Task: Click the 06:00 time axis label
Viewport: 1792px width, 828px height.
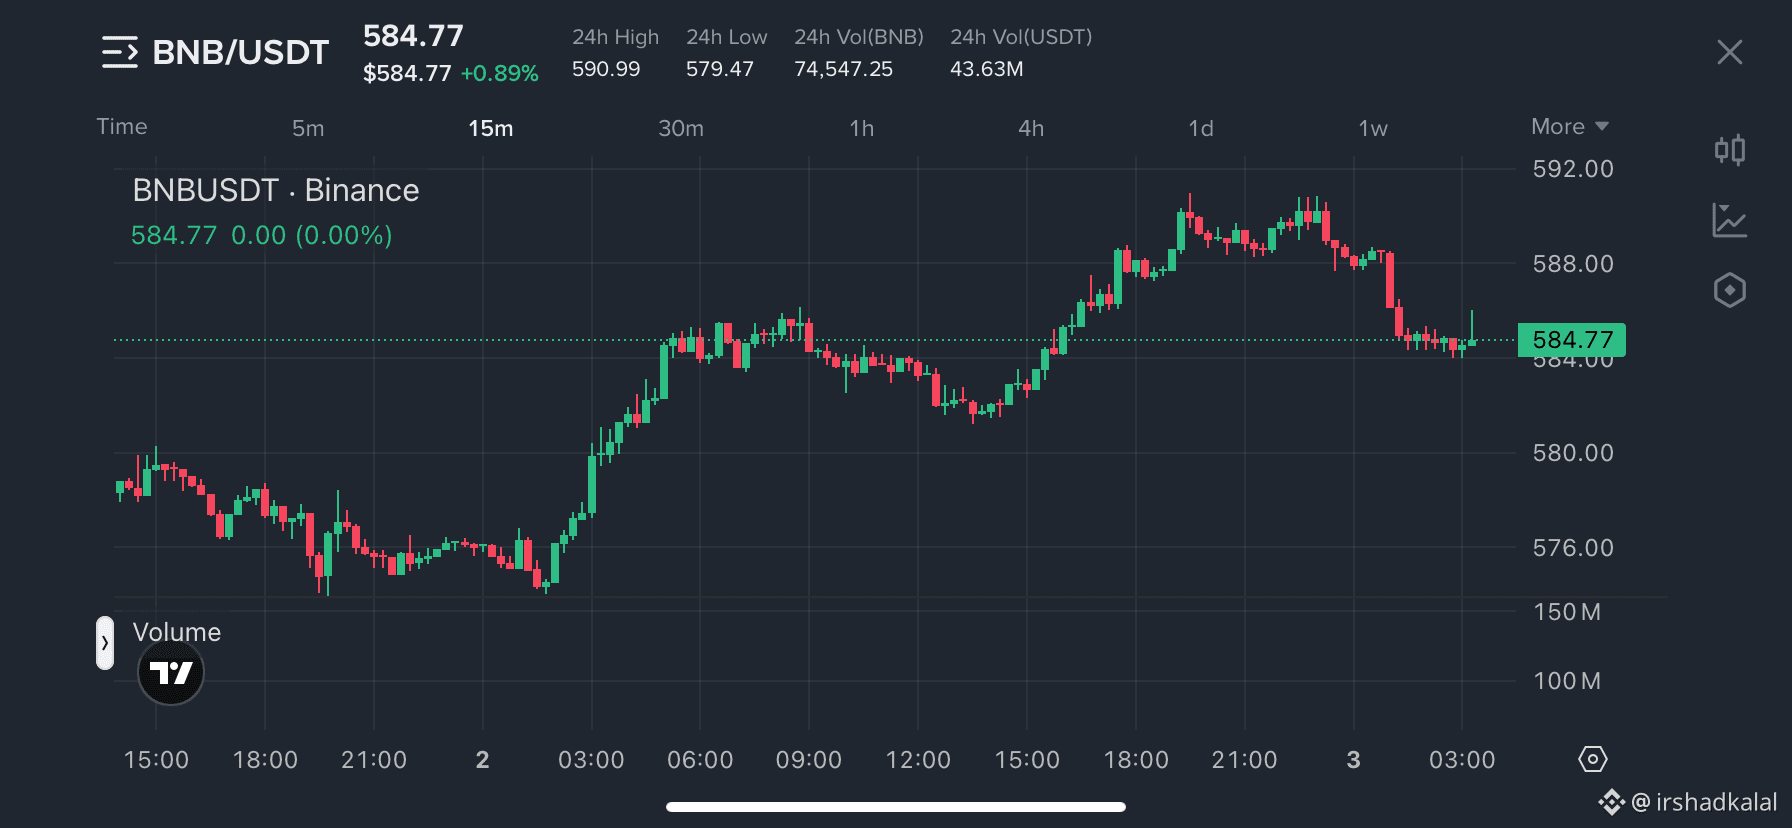Action: click(x=700, y=760)
